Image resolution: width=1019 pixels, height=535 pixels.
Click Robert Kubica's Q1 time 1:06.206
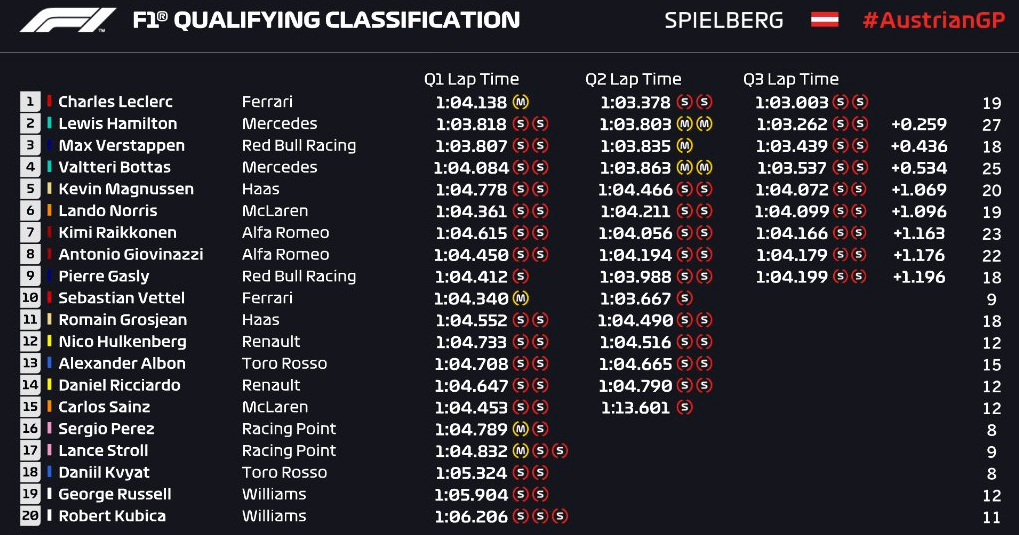click(x=471, y=516)
